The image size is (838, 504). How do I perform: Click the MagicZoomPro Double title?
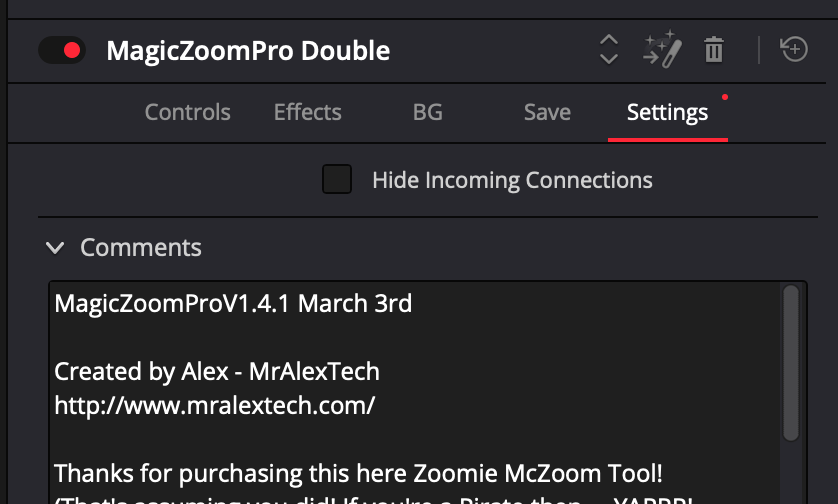tap(248, 50)
